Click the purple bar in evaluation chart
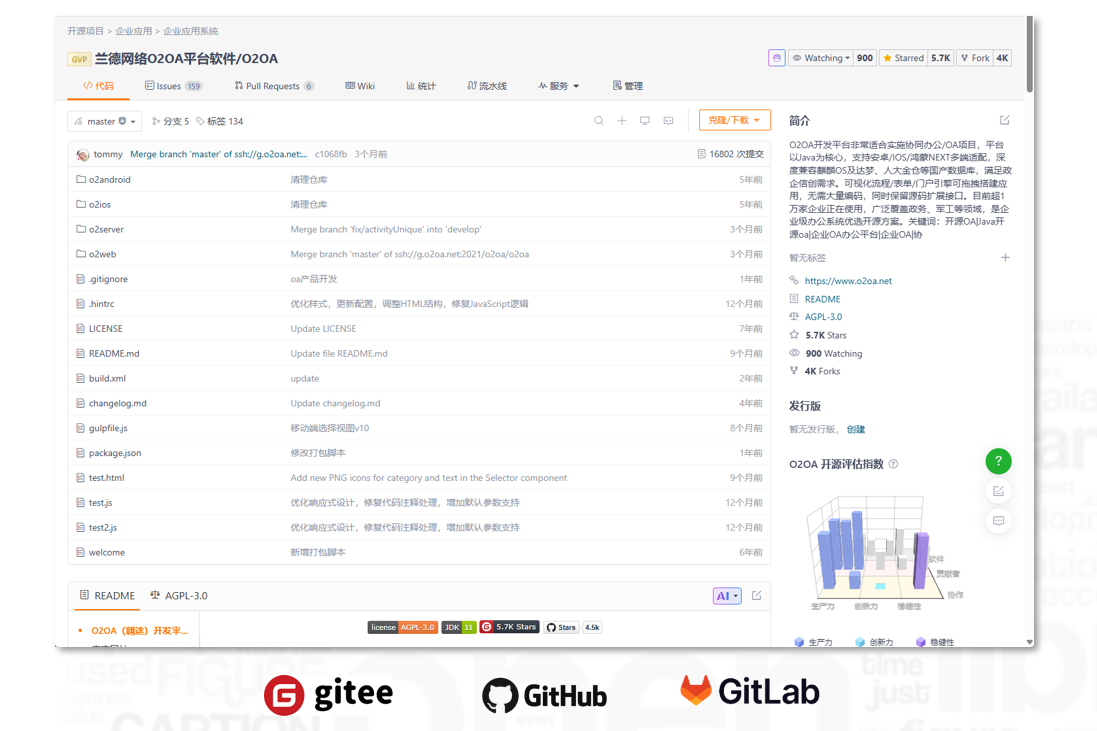 [920, 560]
